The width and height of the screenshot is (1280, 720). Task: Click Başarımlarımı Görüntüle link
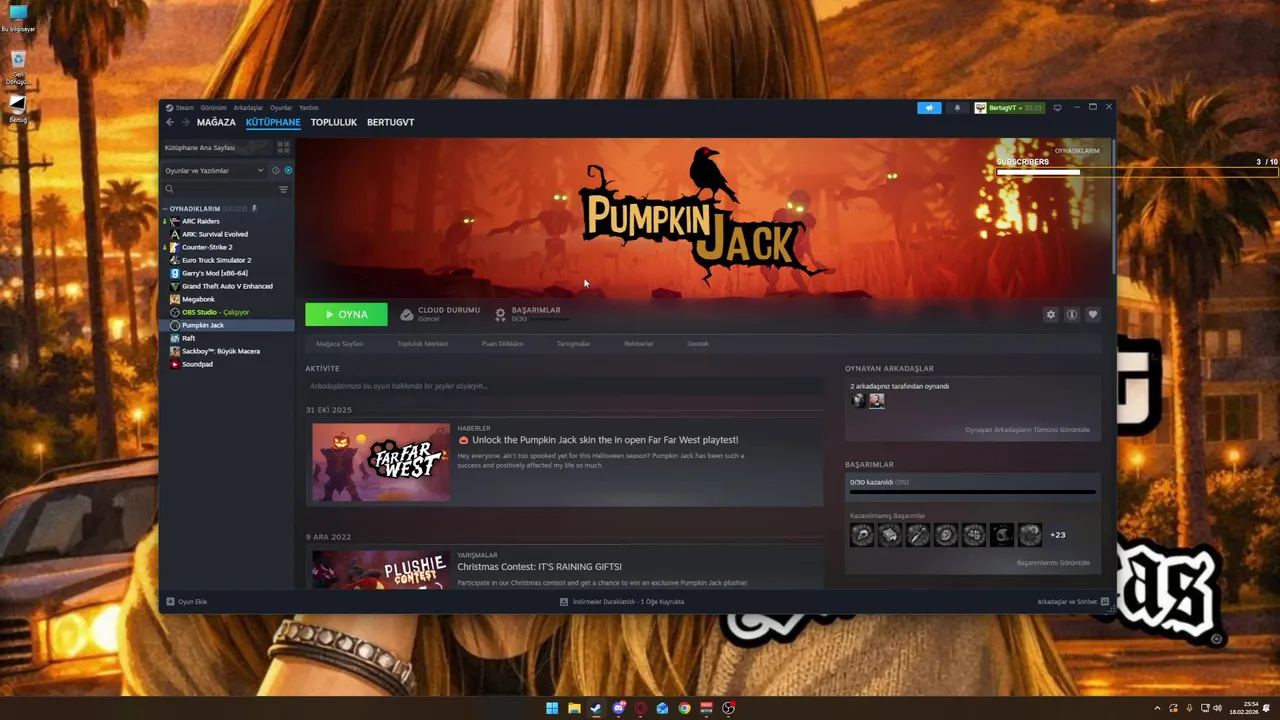(1053, 563)
